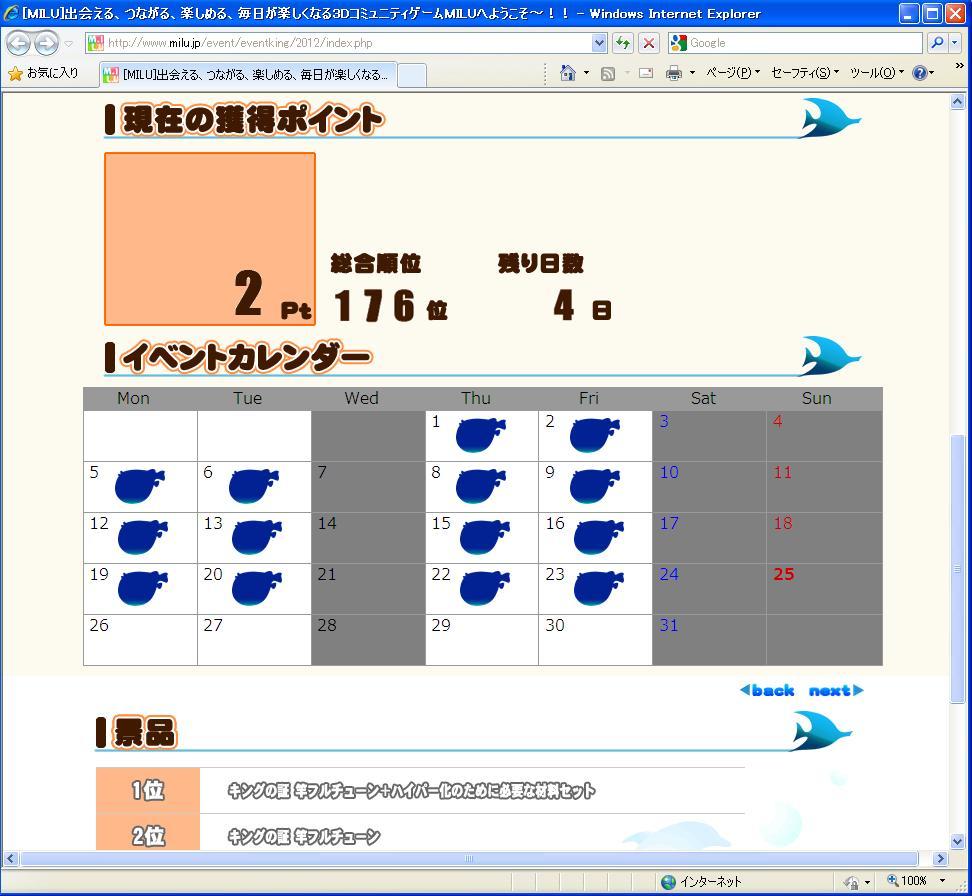The image size is (972, 896).
Task: Click the pufferfish stamp on day 22
Action: click(x=485, y=588)
